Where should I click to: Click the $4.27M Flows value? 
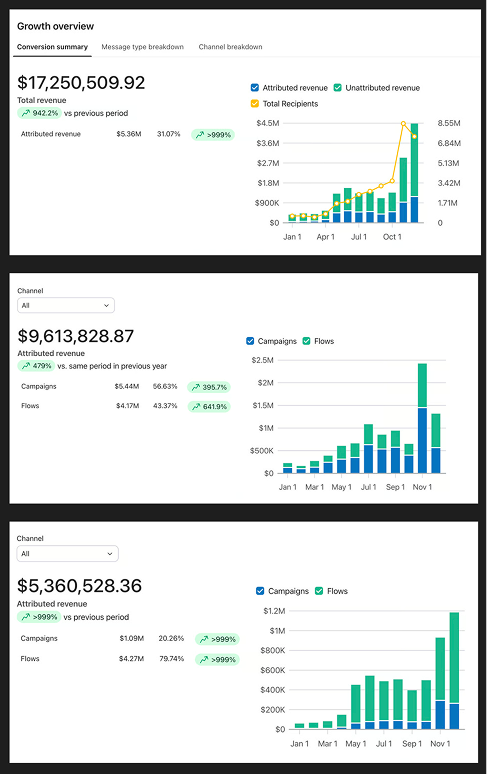[x=131, y=658]
